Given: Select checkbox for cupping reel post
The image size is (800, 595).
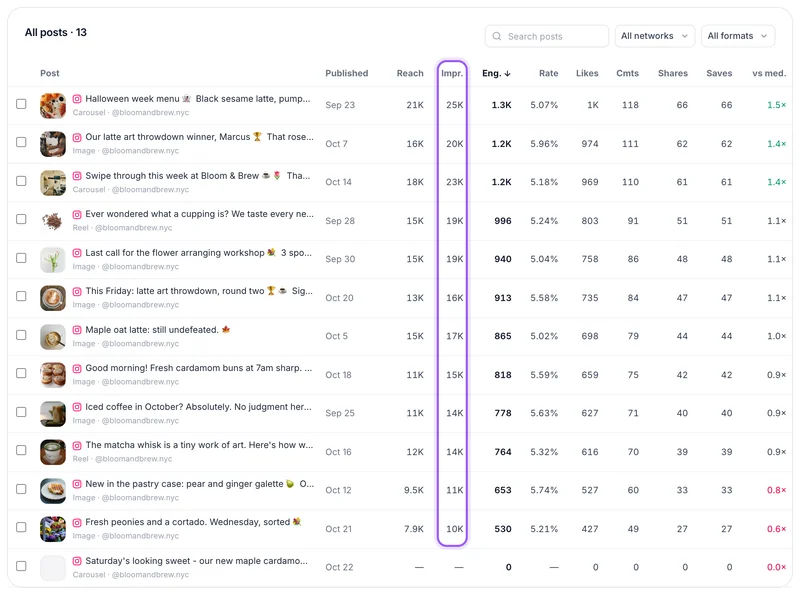Looking at the screenshot, I should 21,219.
